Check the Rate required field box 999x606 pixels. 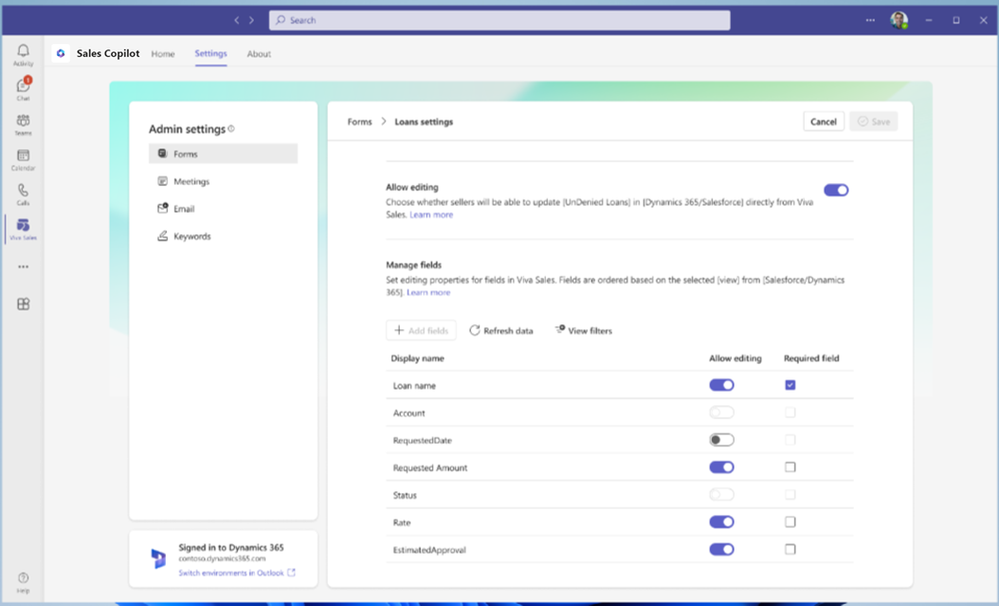(x=790, y=522)
